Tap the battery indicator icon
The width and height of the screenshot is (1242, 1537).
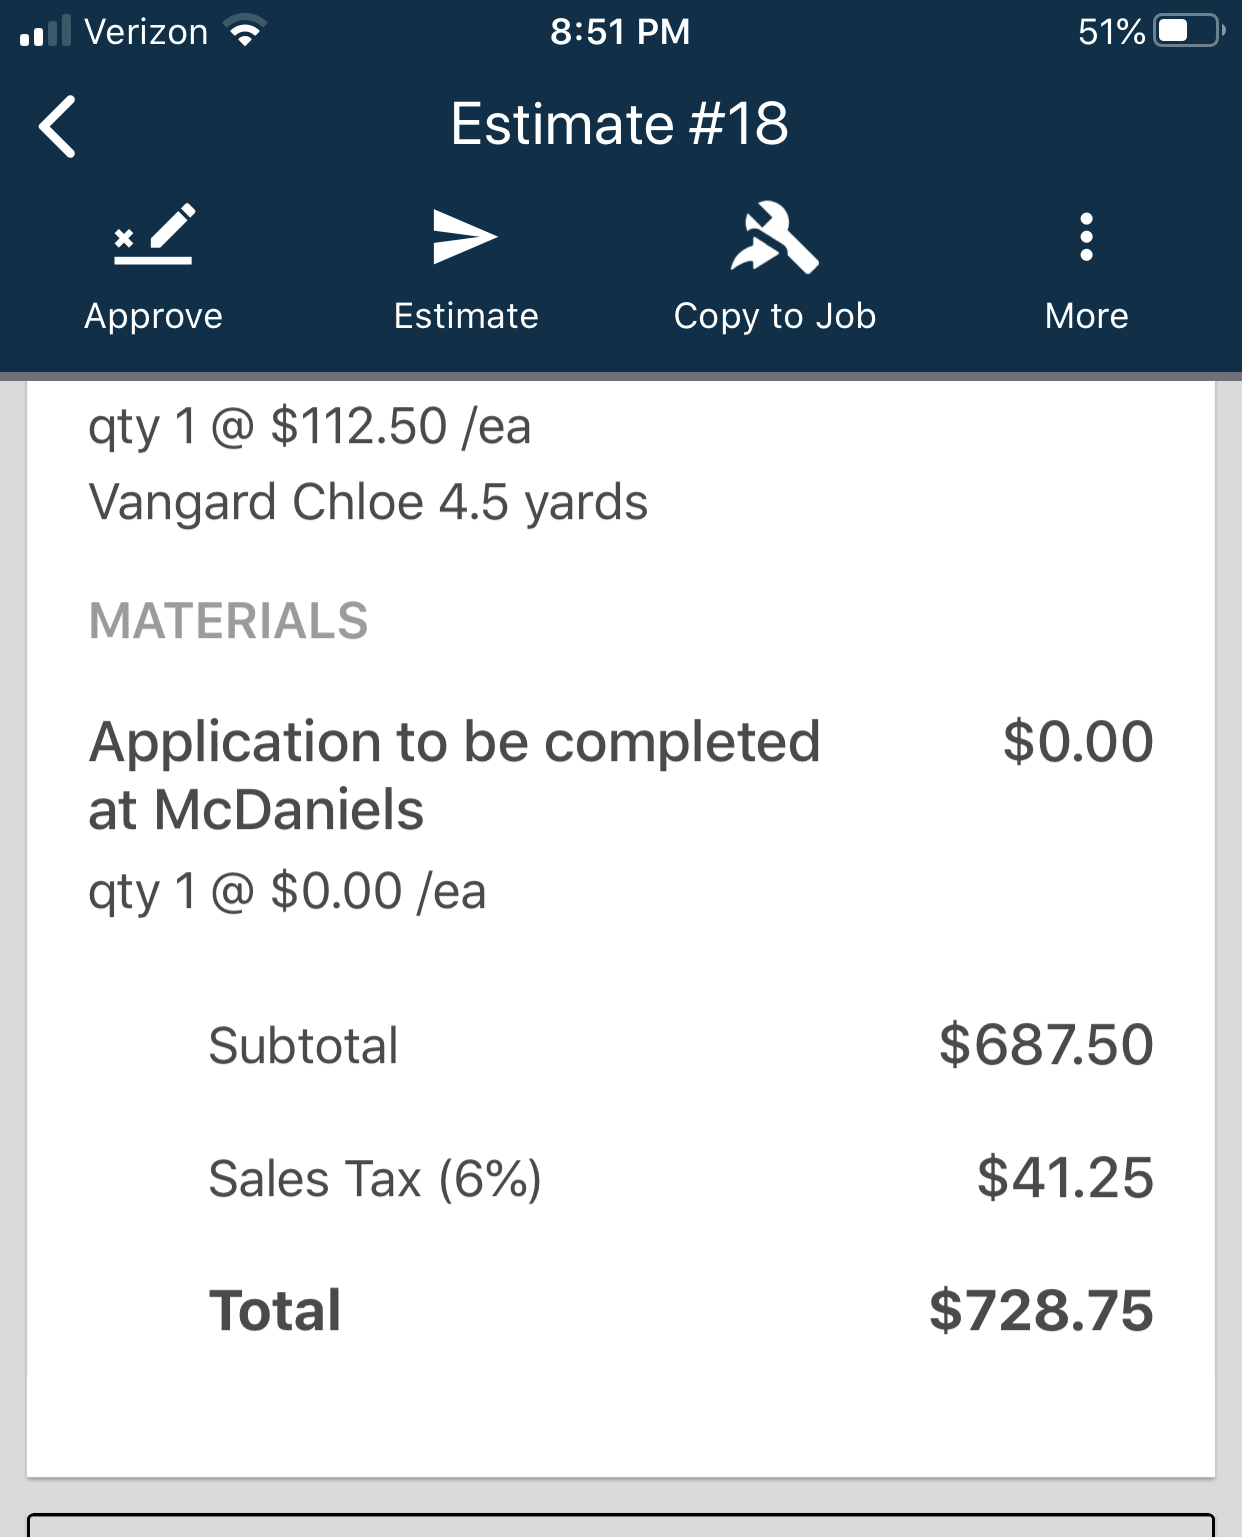click(1187, 32)
